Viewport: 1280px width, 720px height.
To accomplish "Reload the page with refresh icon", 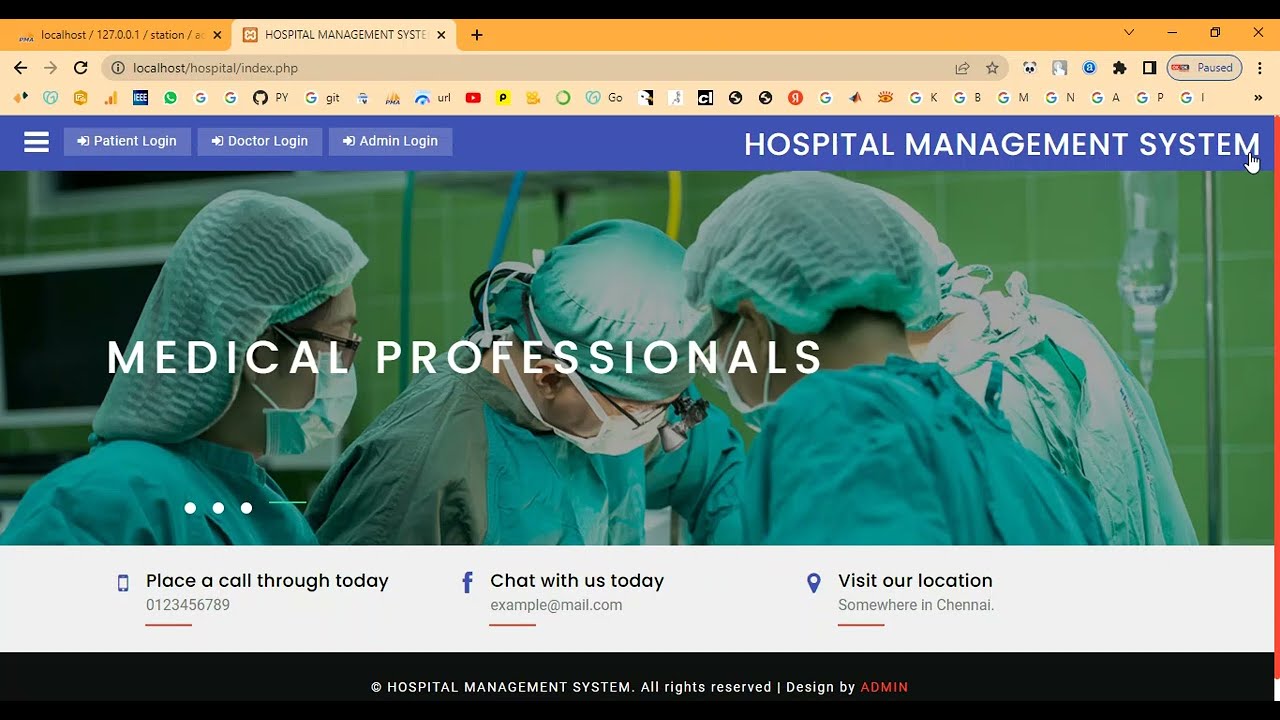I will 81,68.
